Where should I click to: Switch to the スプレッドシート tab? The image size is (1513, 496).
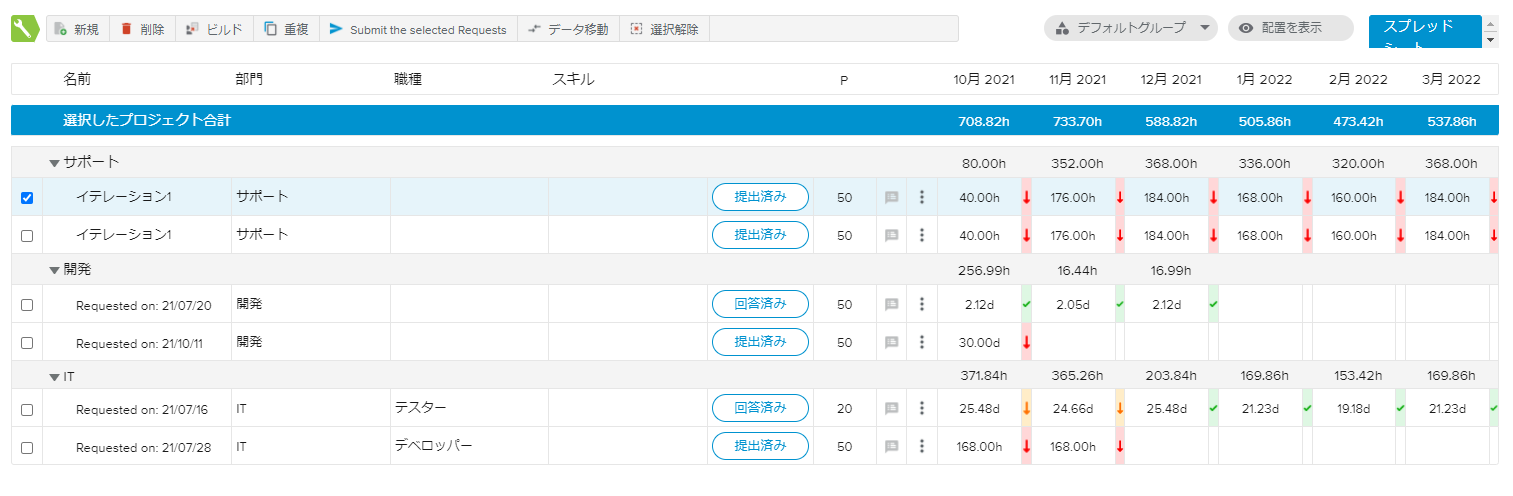[1424, 32]
